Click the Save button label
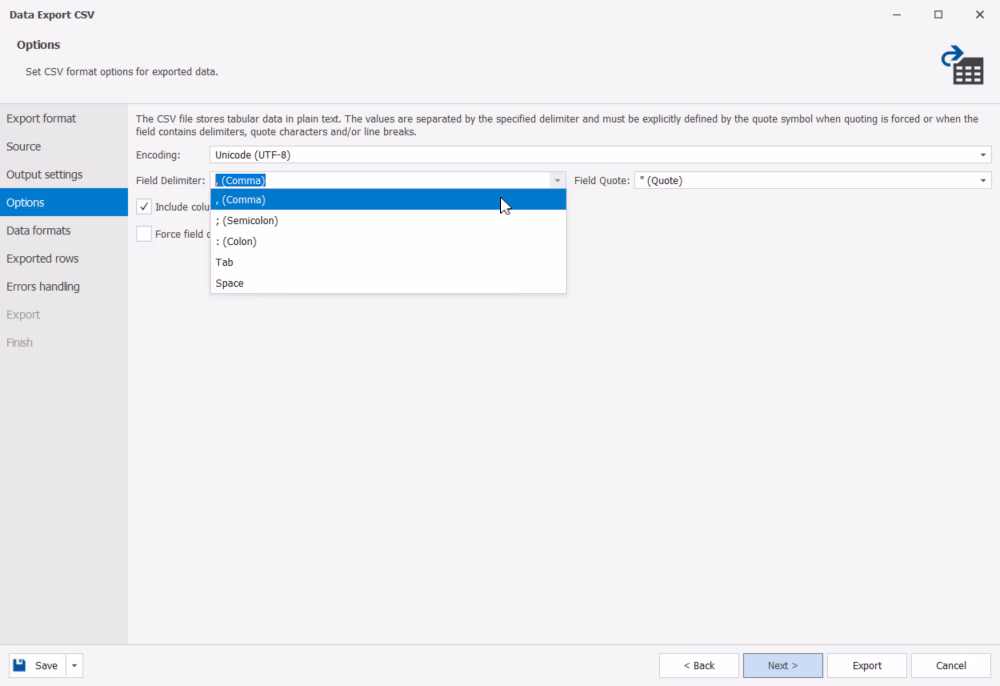Image resolution: width=1000 pixels, height=686 pixels. click(x=47, y=666)
